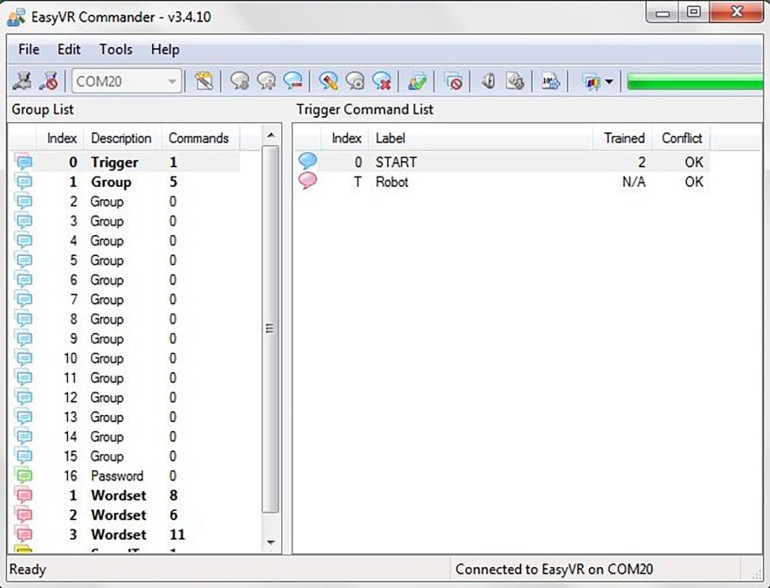Viewport: 770px width, 588px height.
Task: Click the Ready status bar text
Action: coord(28,570)
